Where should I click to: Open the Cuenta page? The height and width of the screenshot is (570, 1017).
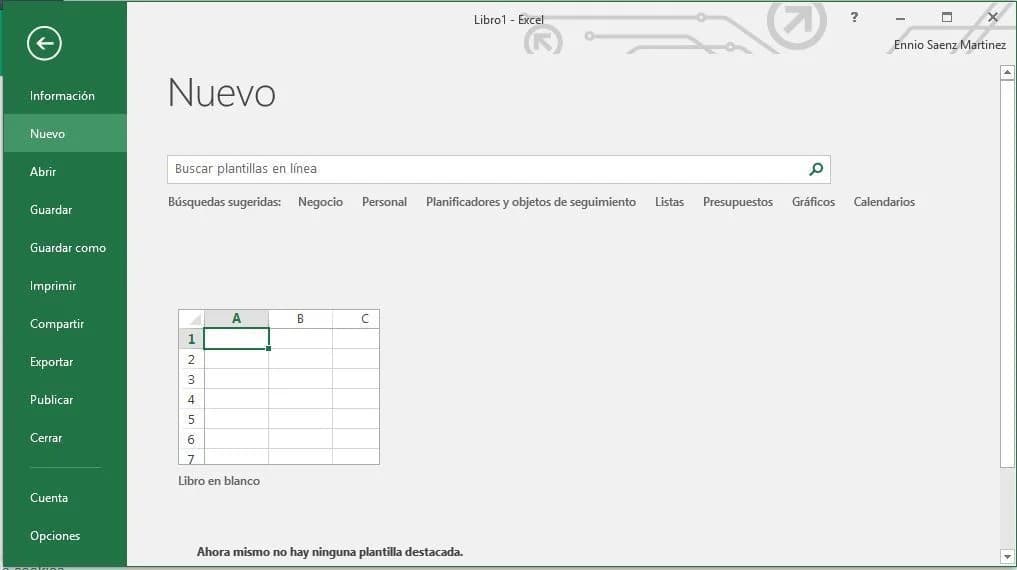click(x=65, y=498)
